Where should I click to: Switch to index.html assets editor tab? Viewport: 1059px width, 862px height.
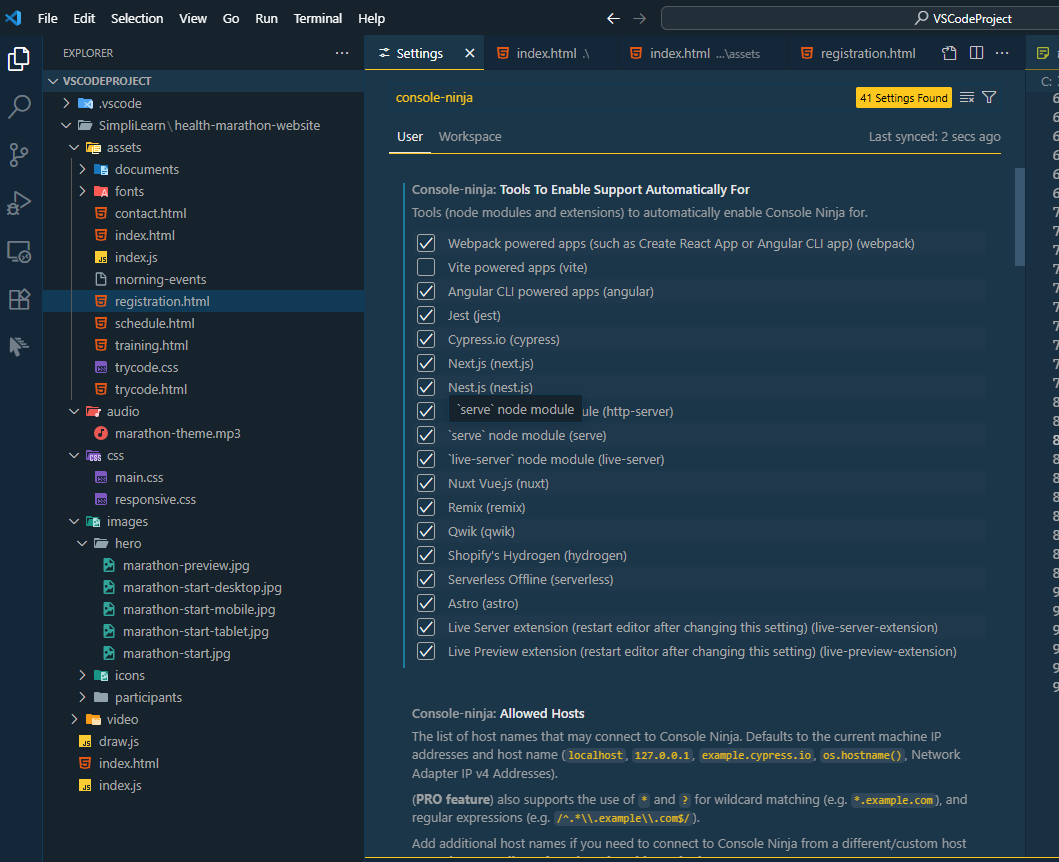coord(702,53)
